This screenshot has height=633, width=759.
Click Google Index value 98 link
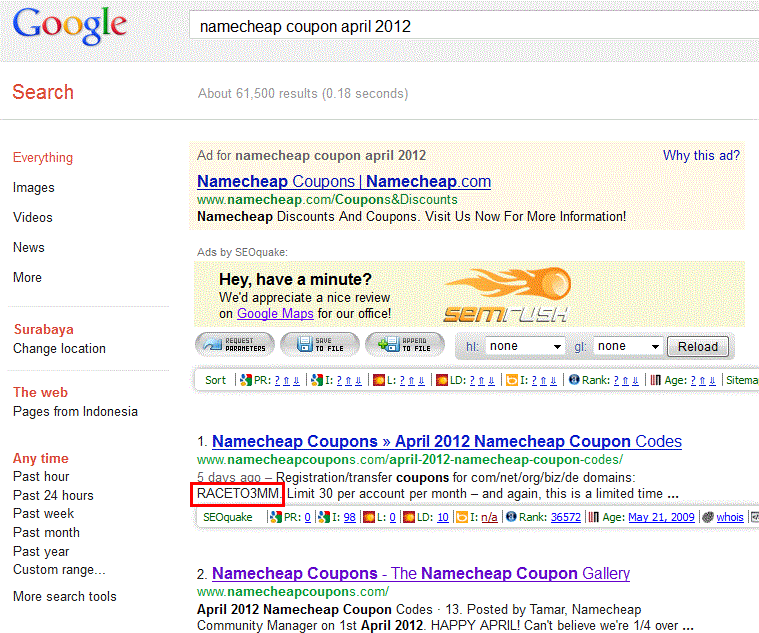coord(349,517)
